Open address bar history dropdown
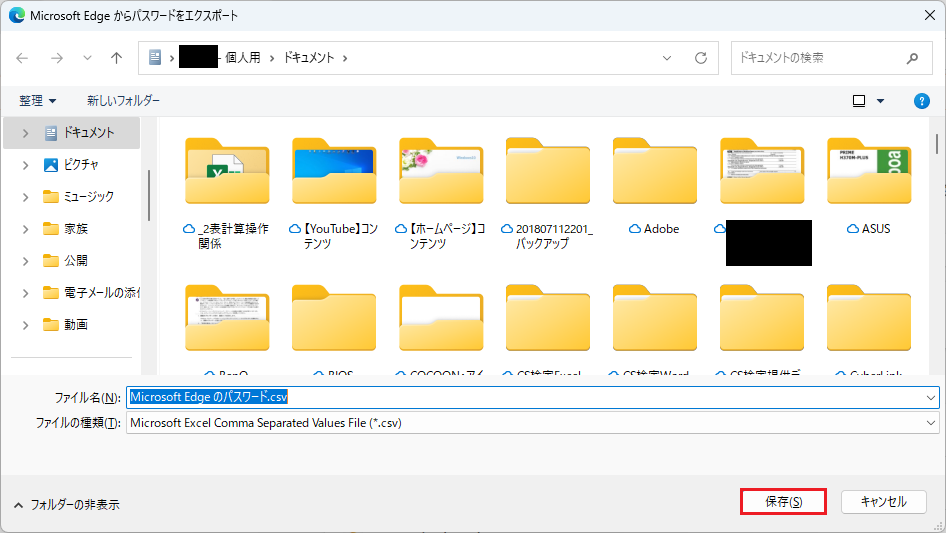The height and width of the screenshot is (533, 946). tap(667, 58)
